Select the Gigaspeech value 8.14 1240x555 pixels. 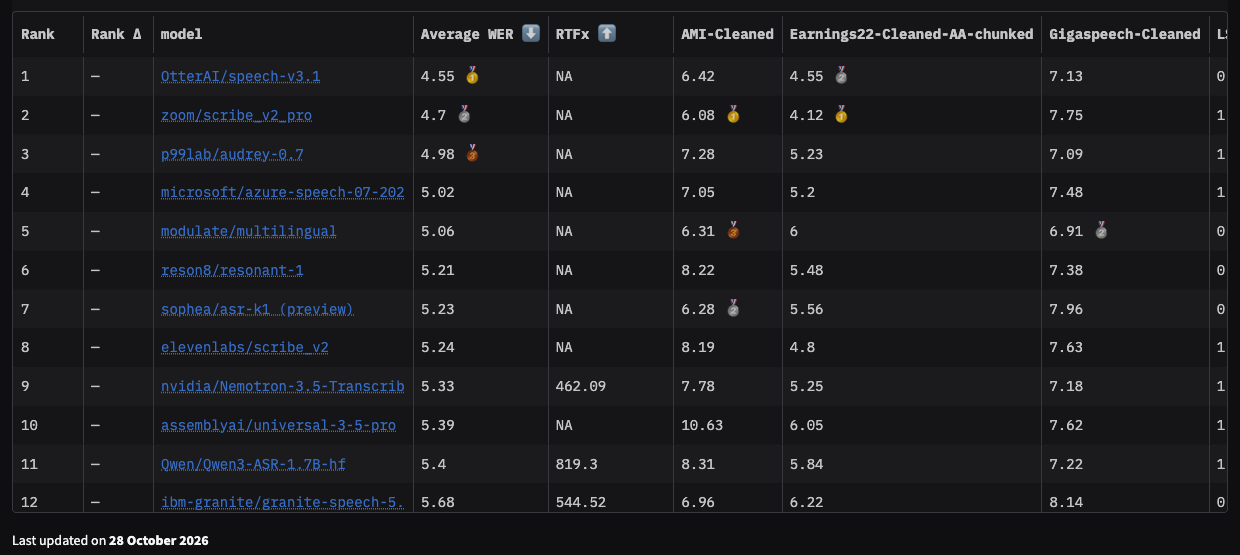tap(1066, 503)
